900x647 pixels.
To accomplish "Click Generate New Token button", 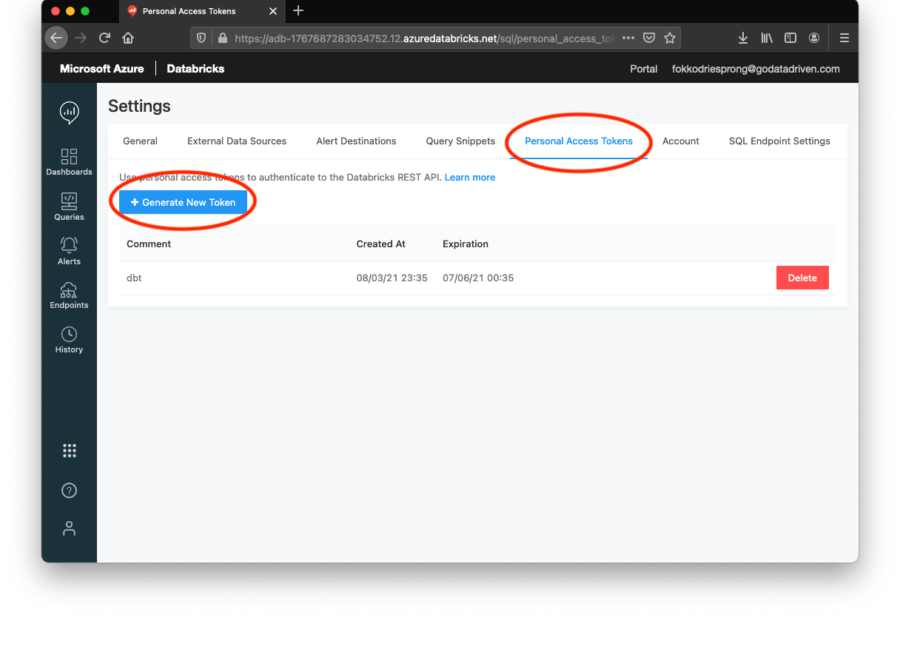I will (183, 202).
